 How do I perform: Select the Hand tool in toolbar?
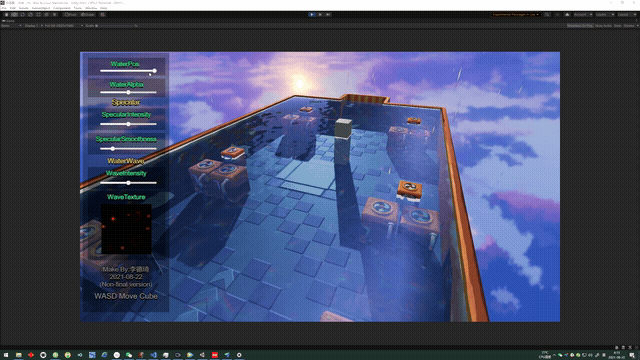[x=7, y=15]
